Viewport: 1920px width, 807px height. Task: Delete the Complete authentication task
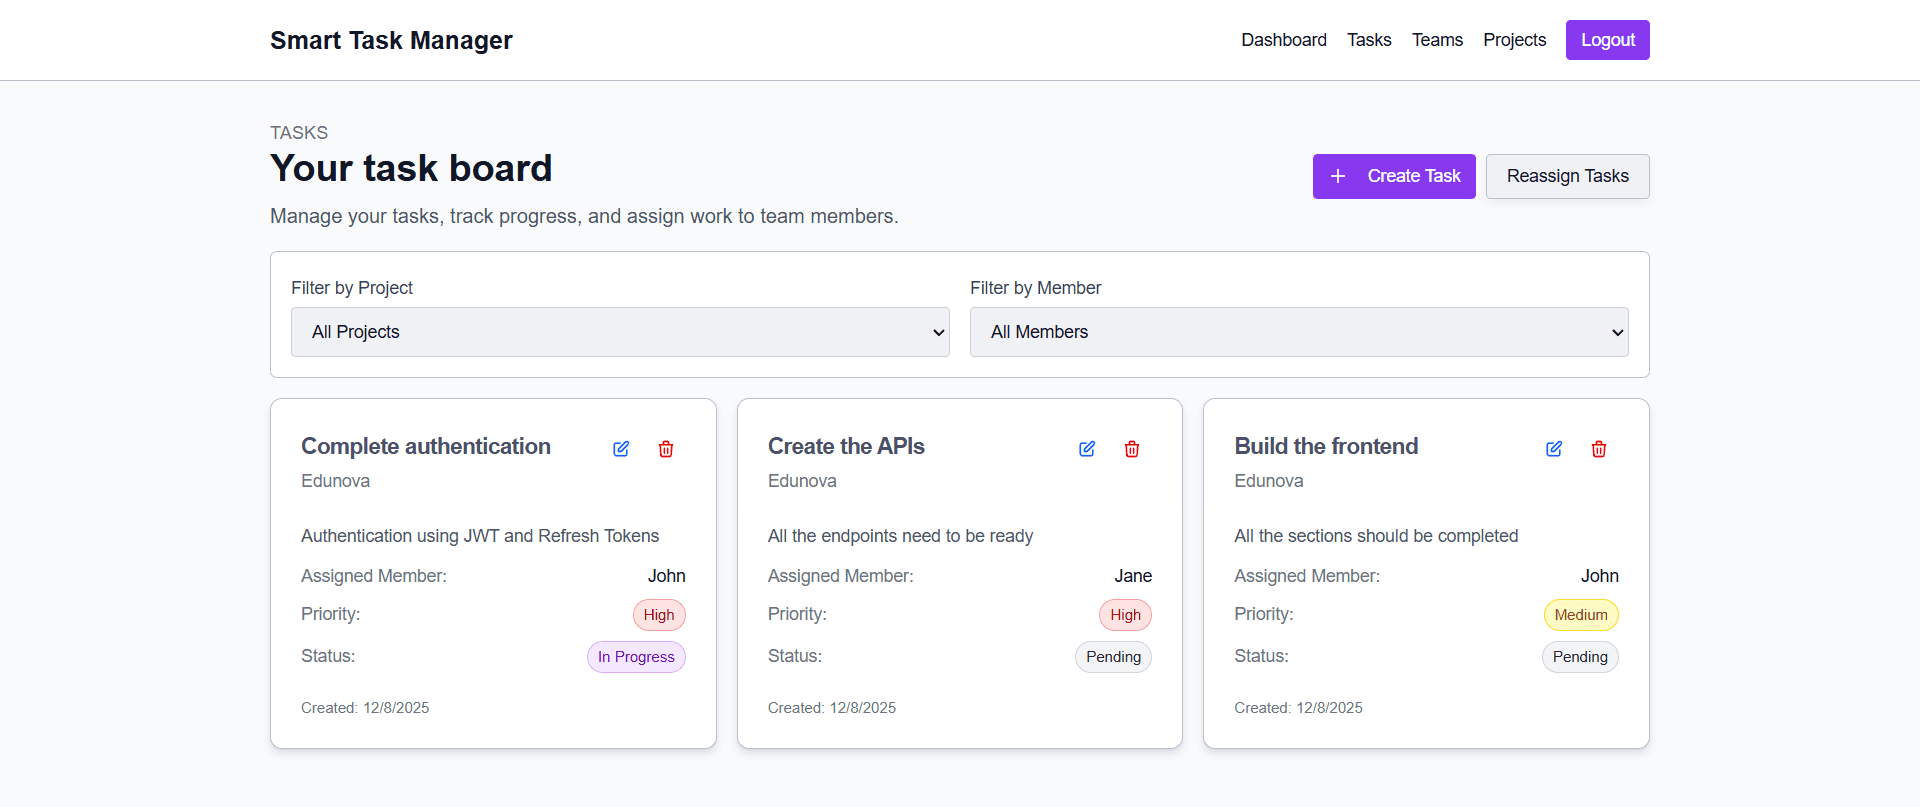666,449
